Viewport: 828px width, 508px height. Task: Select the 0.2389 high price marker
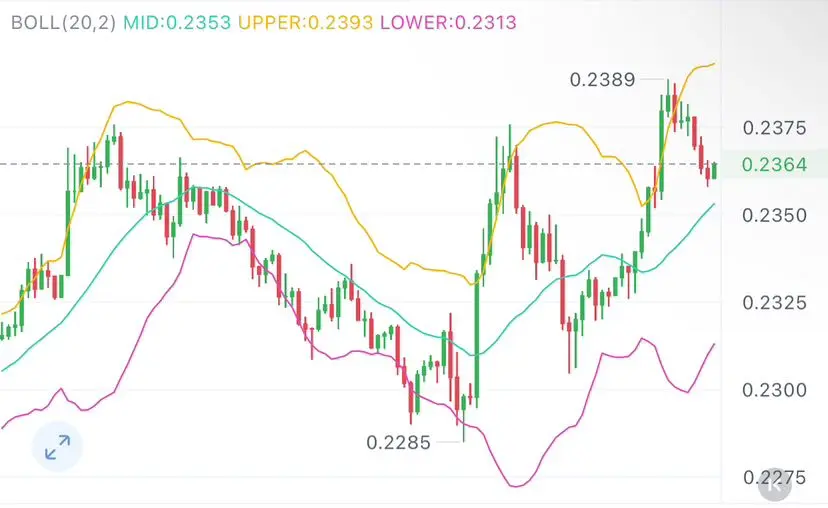point(603,80)
